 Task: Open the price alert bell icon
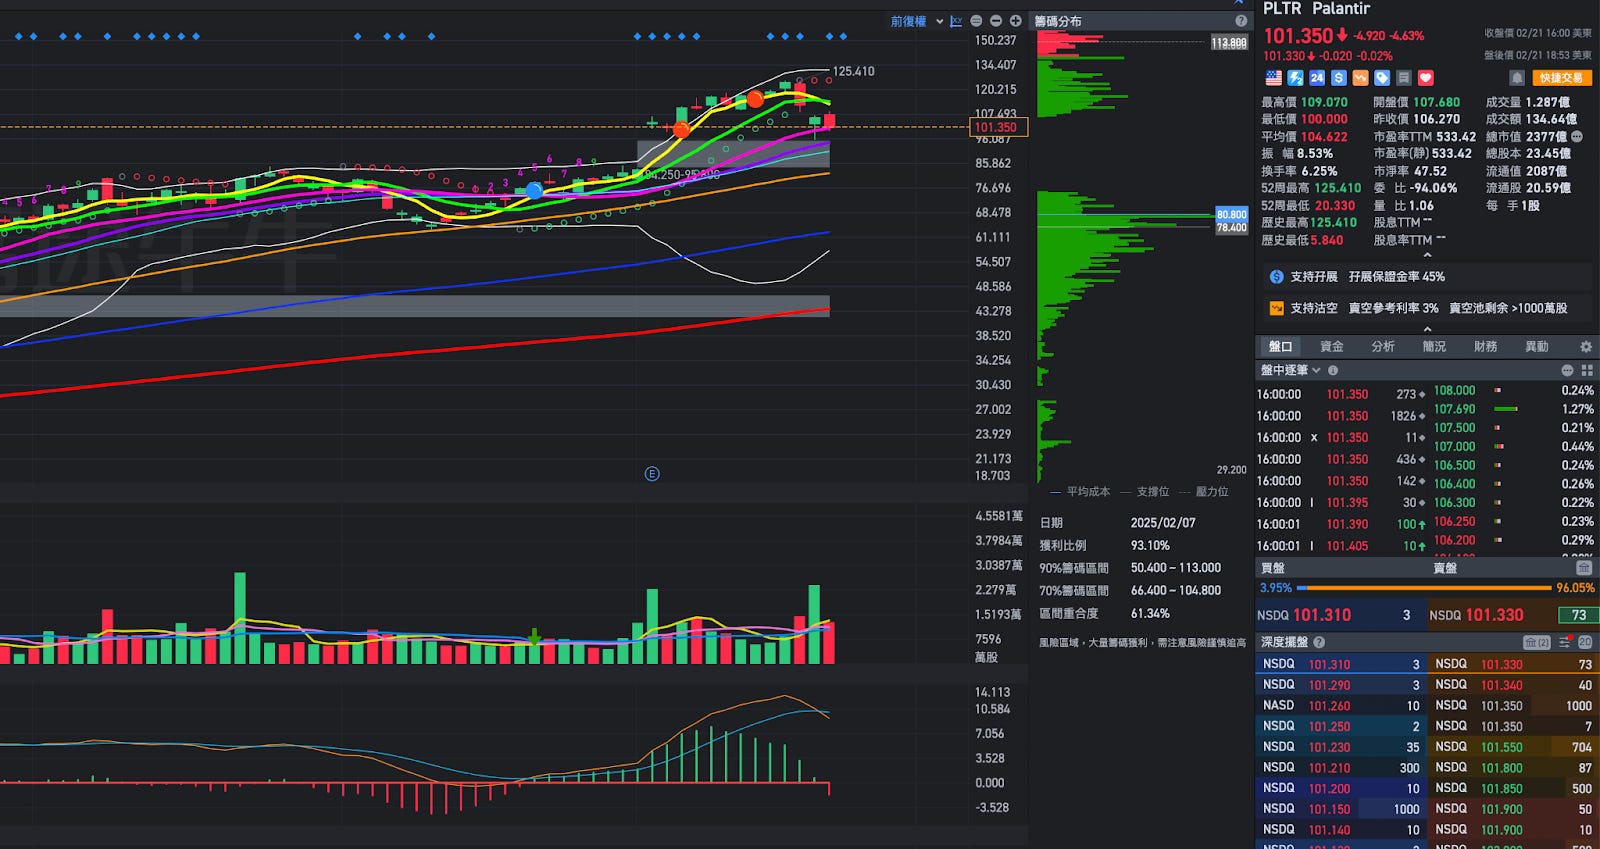pos(1517,78)
